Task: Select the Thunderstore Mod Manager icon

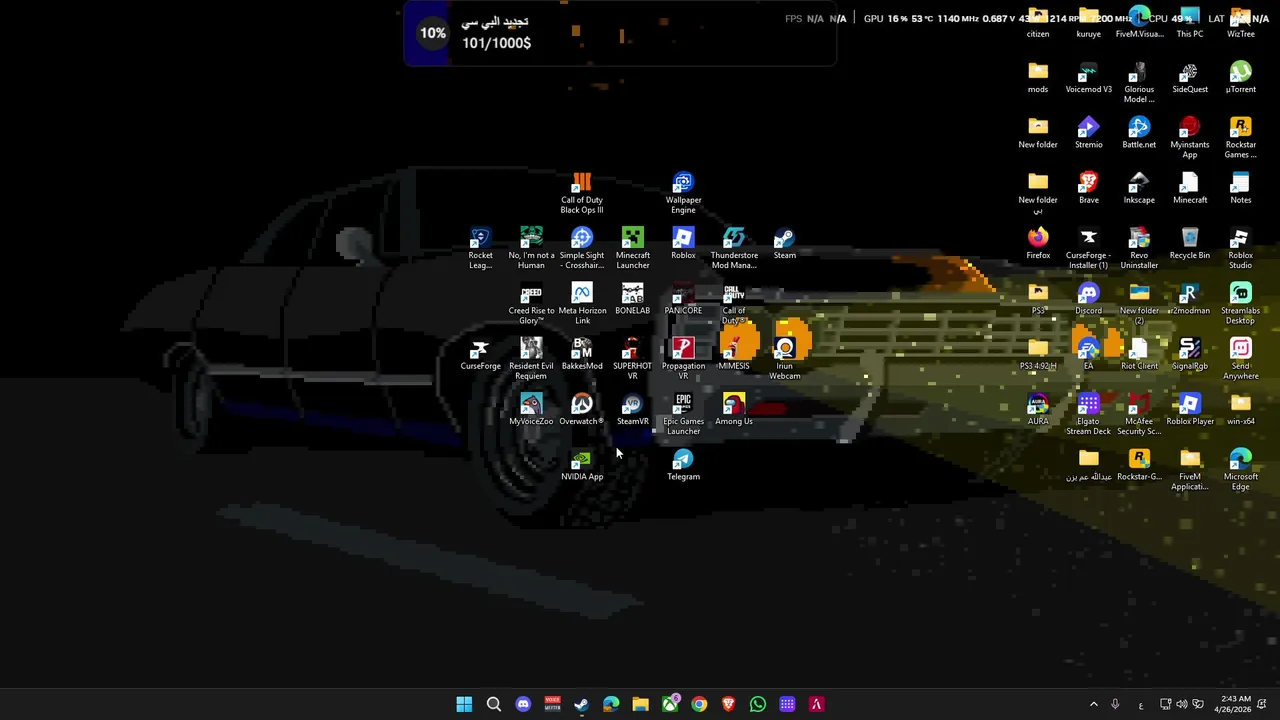Action: tap(734, 248)
